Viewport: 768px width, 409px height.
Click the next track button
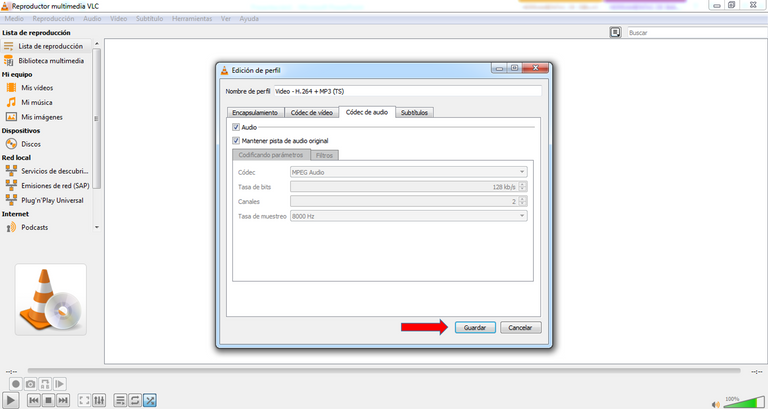(x=63, y=400)
